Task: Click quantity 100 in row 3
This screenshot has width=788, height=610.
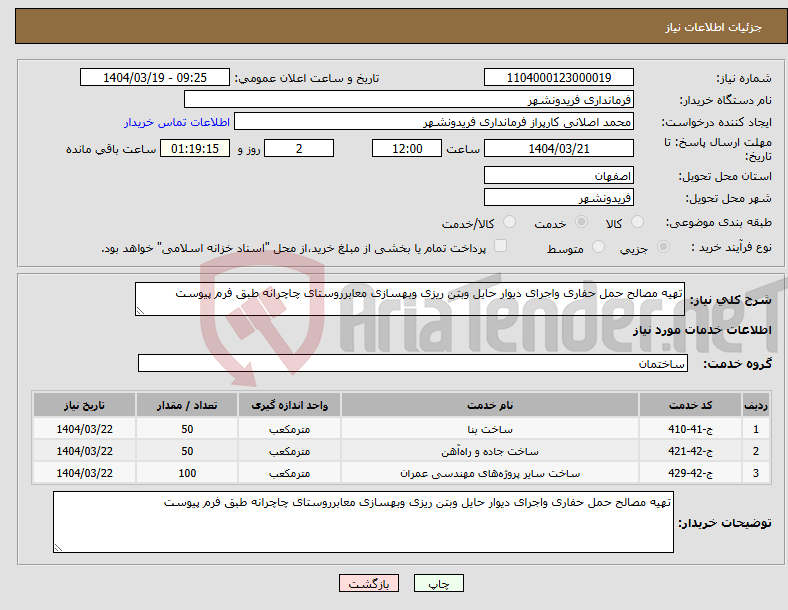Action: (187, 473)
